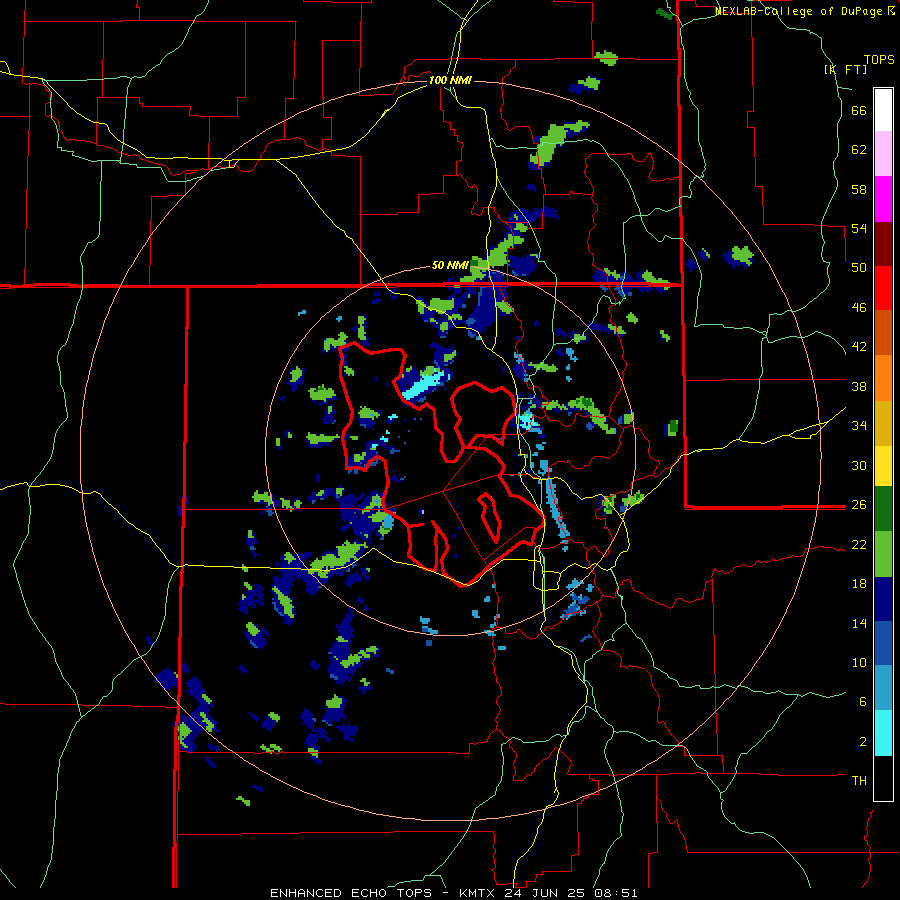Click the yellow legend swatch
This screenshot has height=900, width=900.
(x=883, y=465)
